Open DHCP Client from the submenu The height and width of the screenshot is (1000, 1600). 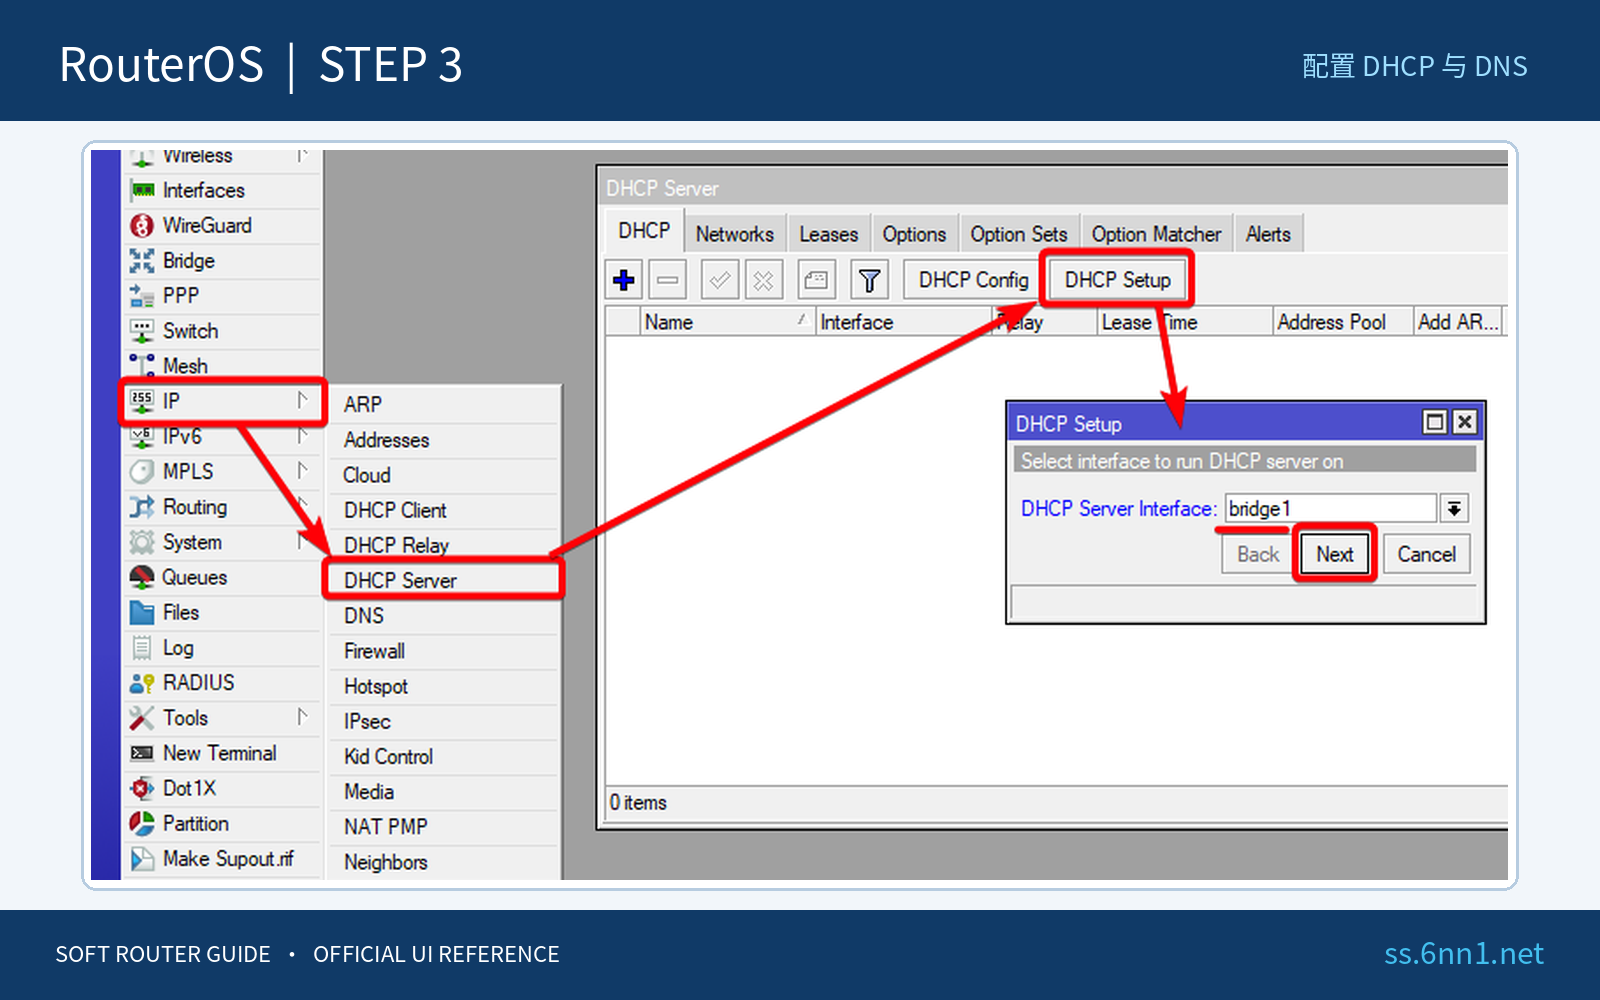click(x=444, y=510)
